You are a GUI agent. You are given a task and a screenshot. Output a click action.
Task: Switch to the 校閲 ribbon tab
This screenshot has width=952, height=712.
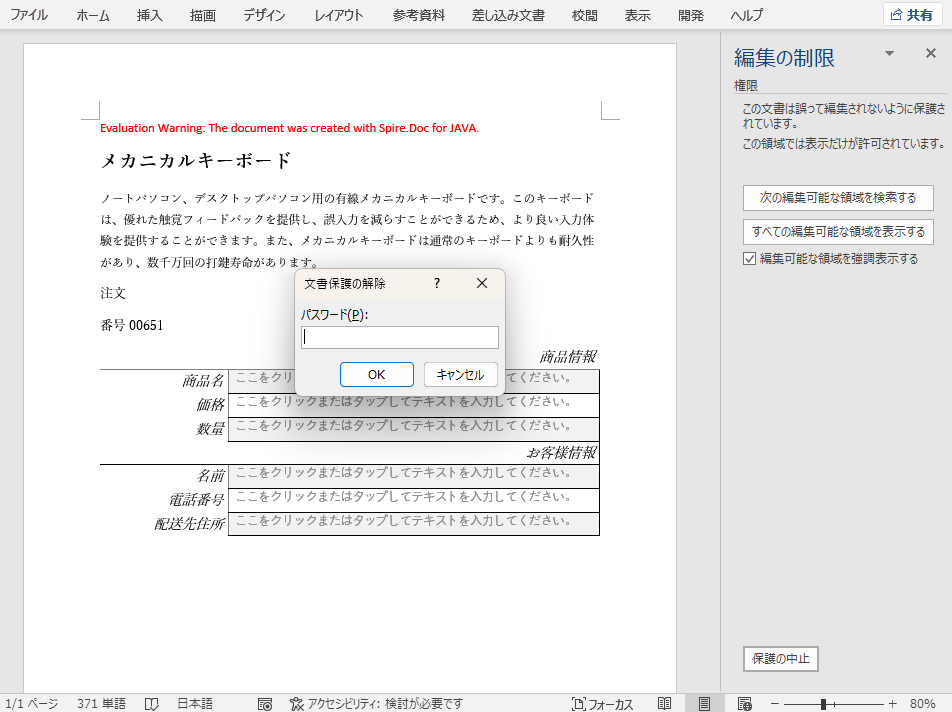coord(583,15)
